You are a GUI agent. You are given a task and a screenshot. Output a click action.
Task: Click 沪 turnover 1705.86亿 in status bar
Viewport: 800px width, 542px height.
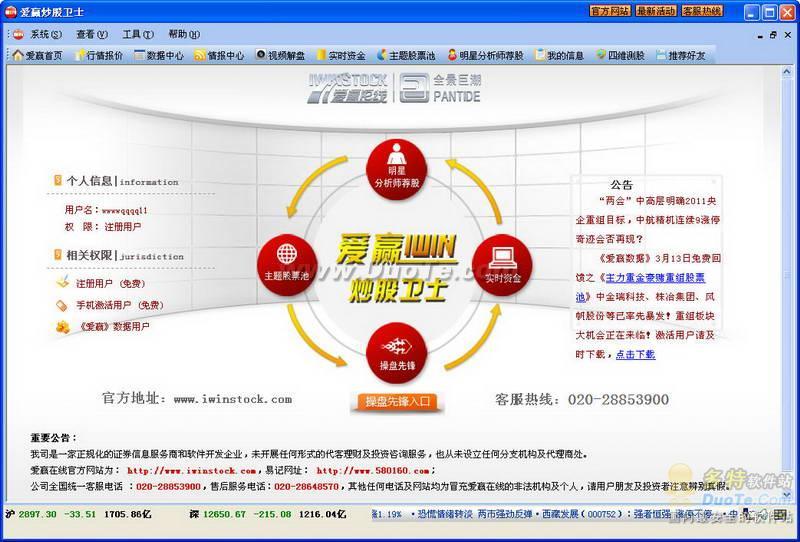tap(128, 514)
